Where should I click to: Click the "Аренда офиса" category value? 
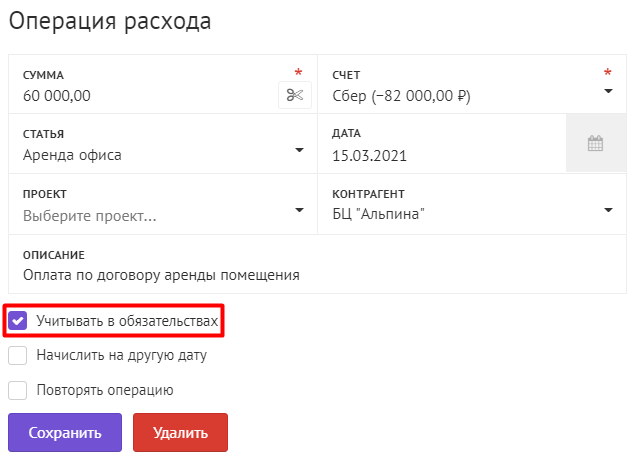pyautogui.click(x=72, y=155)
